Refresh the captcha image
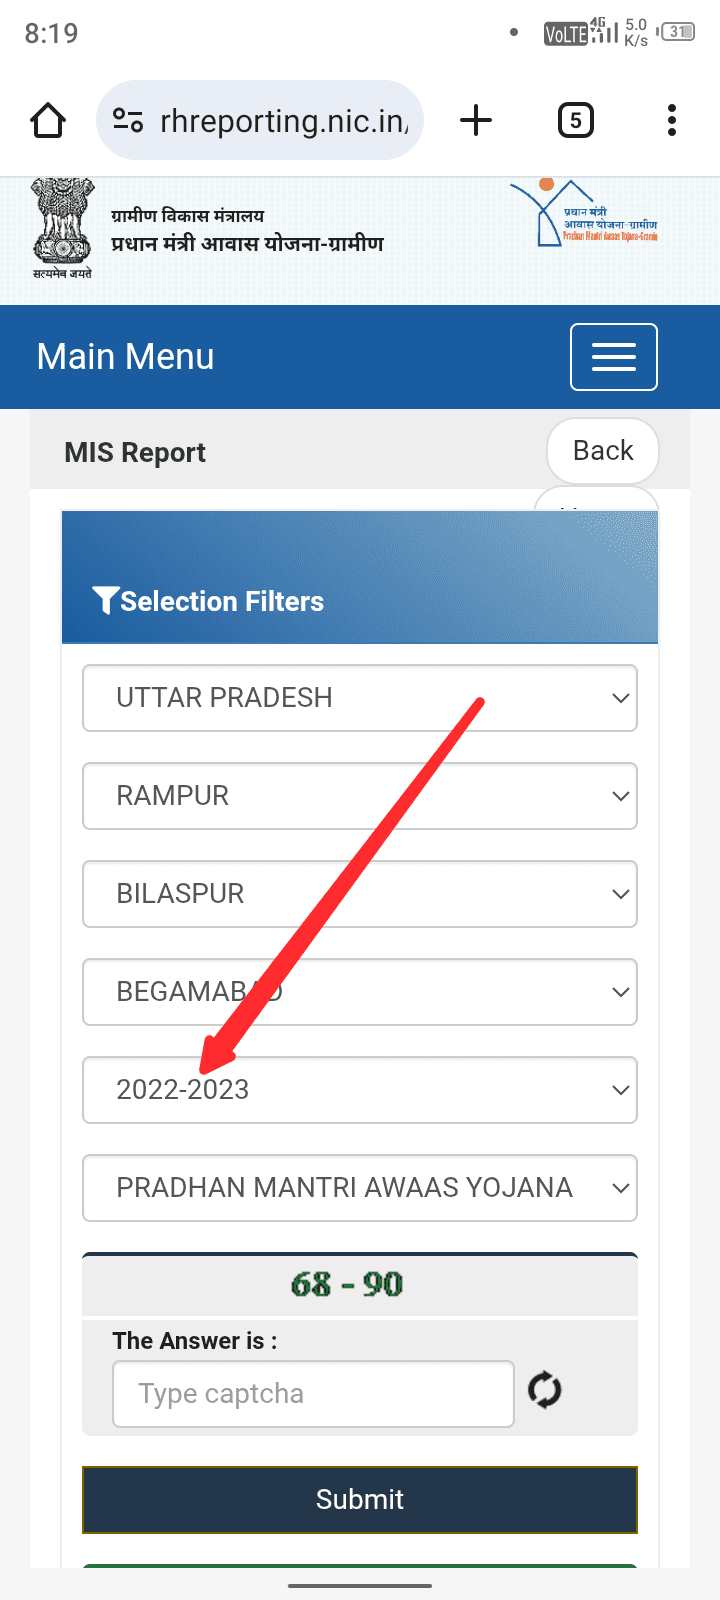Image resolution: width=720 pixels, height=1600 pixels. click(545, 1391)
